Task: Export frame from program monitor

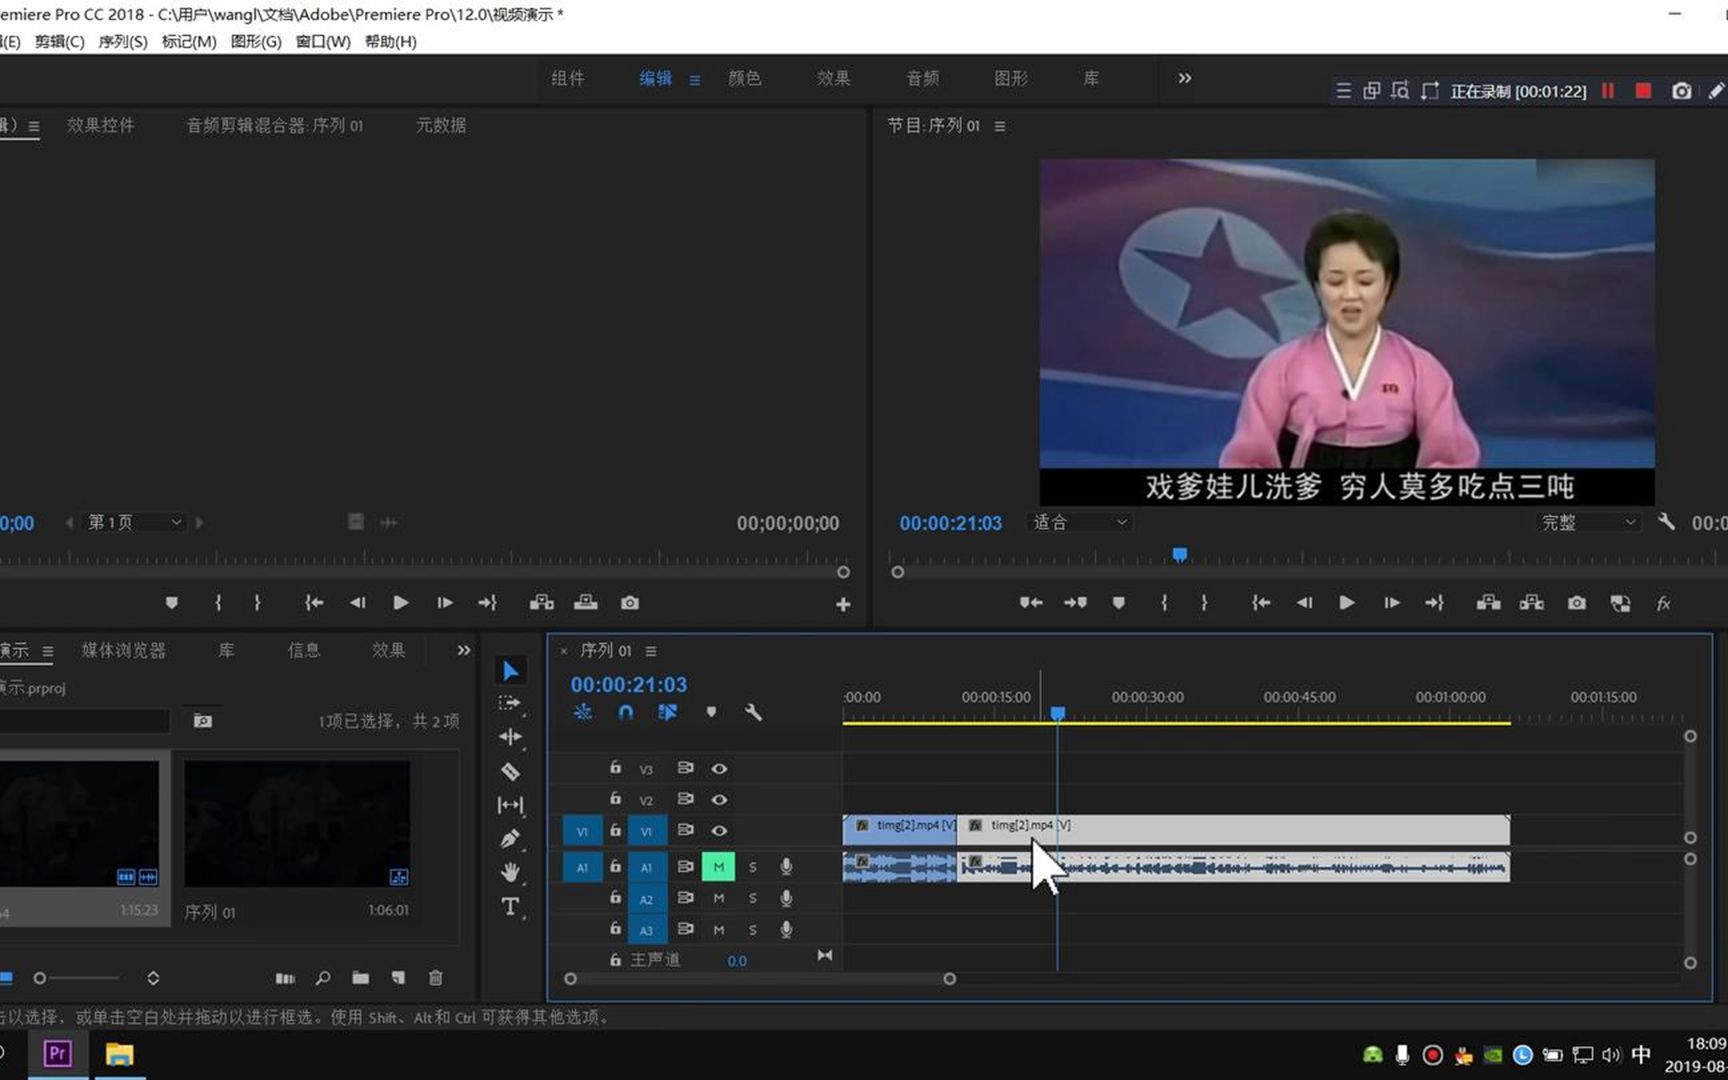Action: (x=1577, y=603)
